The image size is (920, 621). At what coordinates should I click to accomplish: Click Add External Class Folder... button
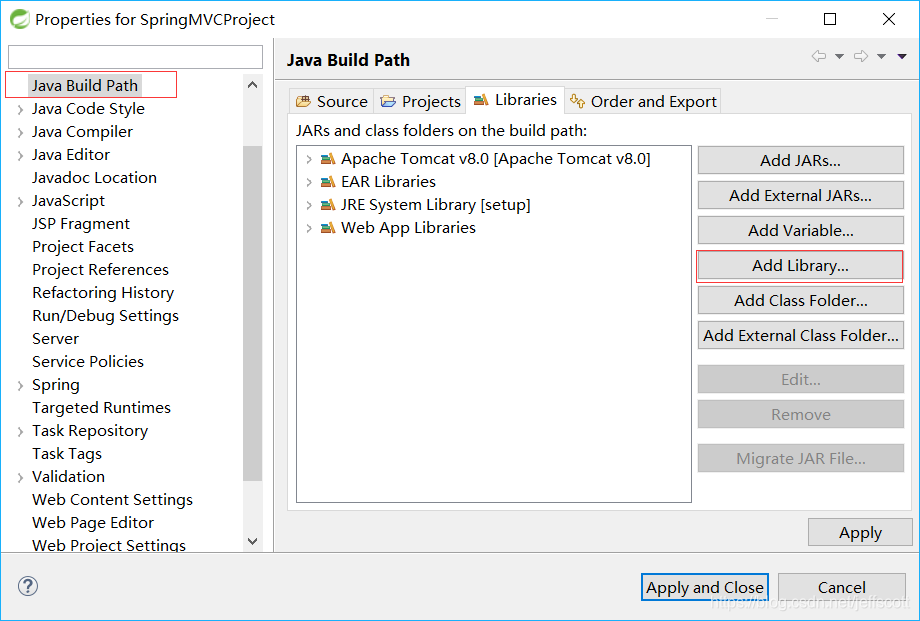tap(800, 335)
